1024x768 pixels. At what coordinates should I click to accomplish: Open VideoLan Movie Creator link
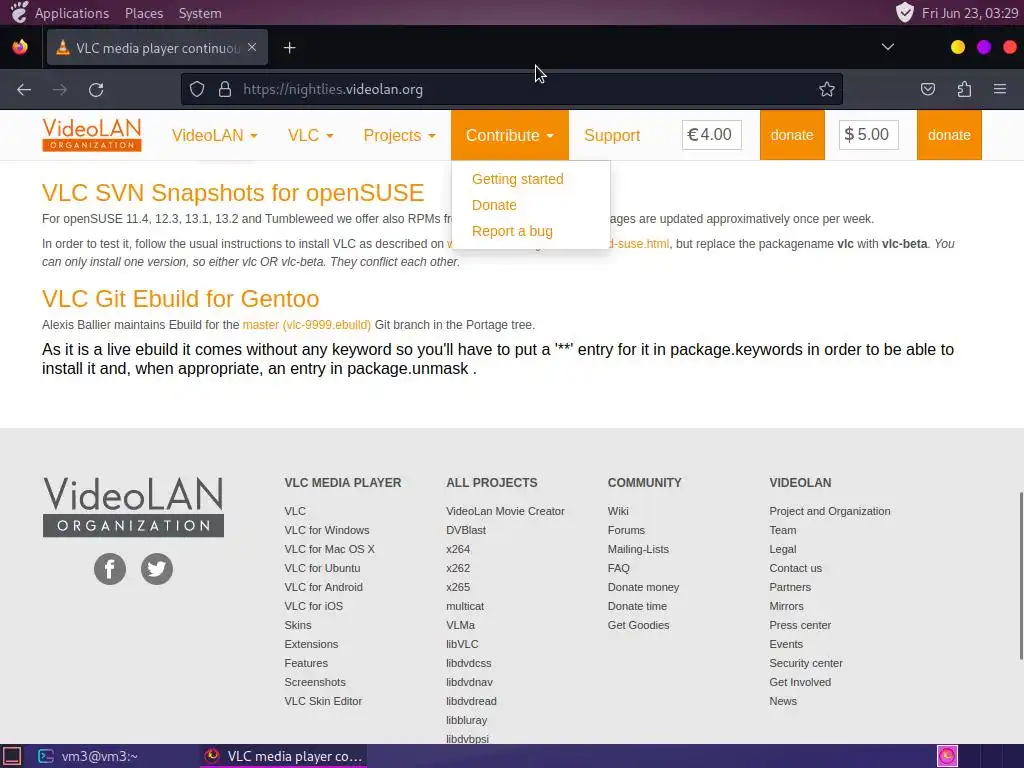tap(505, 511)
